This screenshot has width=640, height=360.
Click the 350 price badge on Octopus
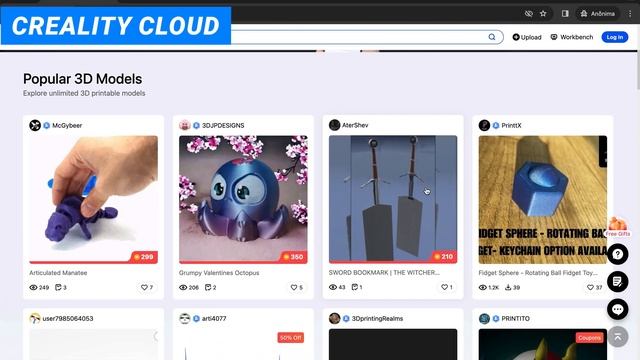coord(293,257)
